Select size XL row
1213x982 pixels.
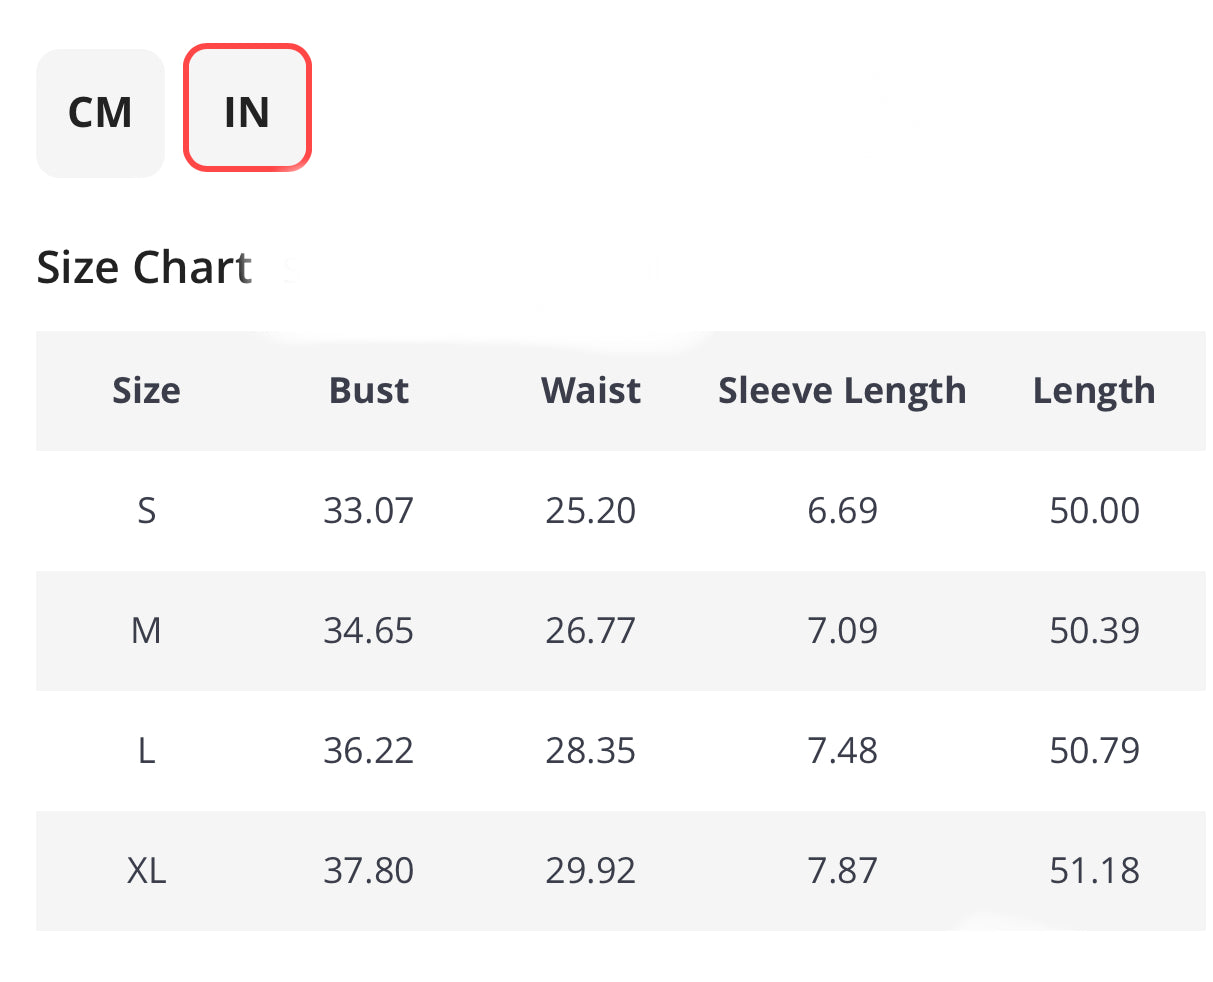click(146, 871)
